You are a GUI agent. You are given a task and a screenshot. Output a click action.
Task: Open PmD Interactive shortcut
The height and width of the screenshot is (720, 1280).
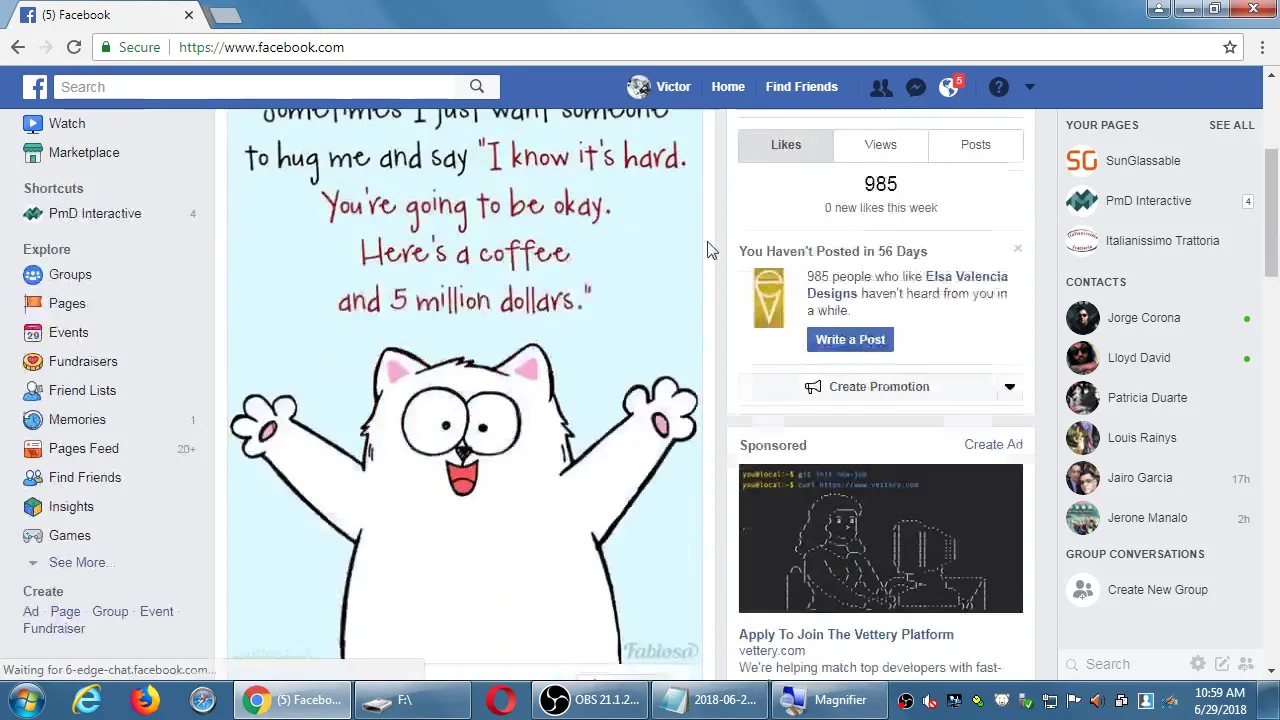tap(95, 213)
